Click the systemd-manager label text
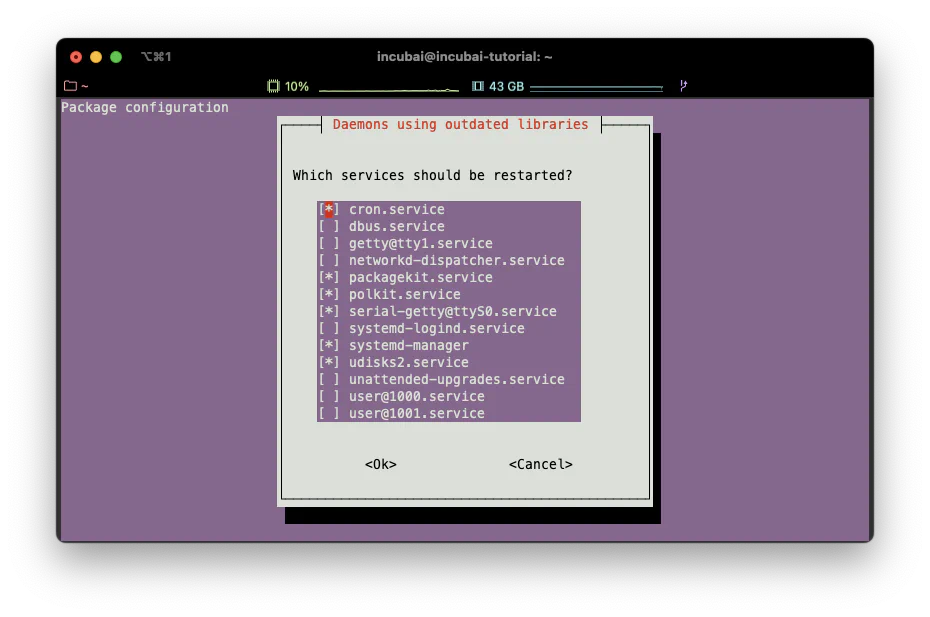Image resolution: width=930 pixels, height=617 pixels. tap(409, 345)
